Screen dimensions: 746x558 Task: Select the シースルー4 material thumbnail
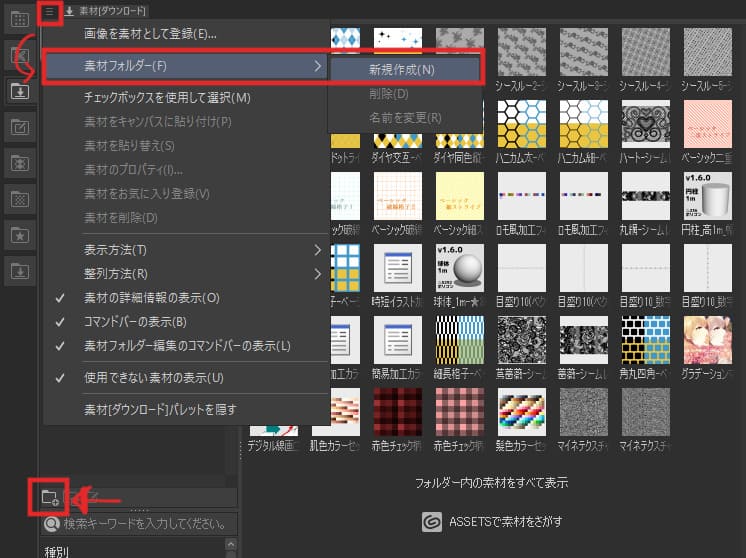(x=646, y=52)
